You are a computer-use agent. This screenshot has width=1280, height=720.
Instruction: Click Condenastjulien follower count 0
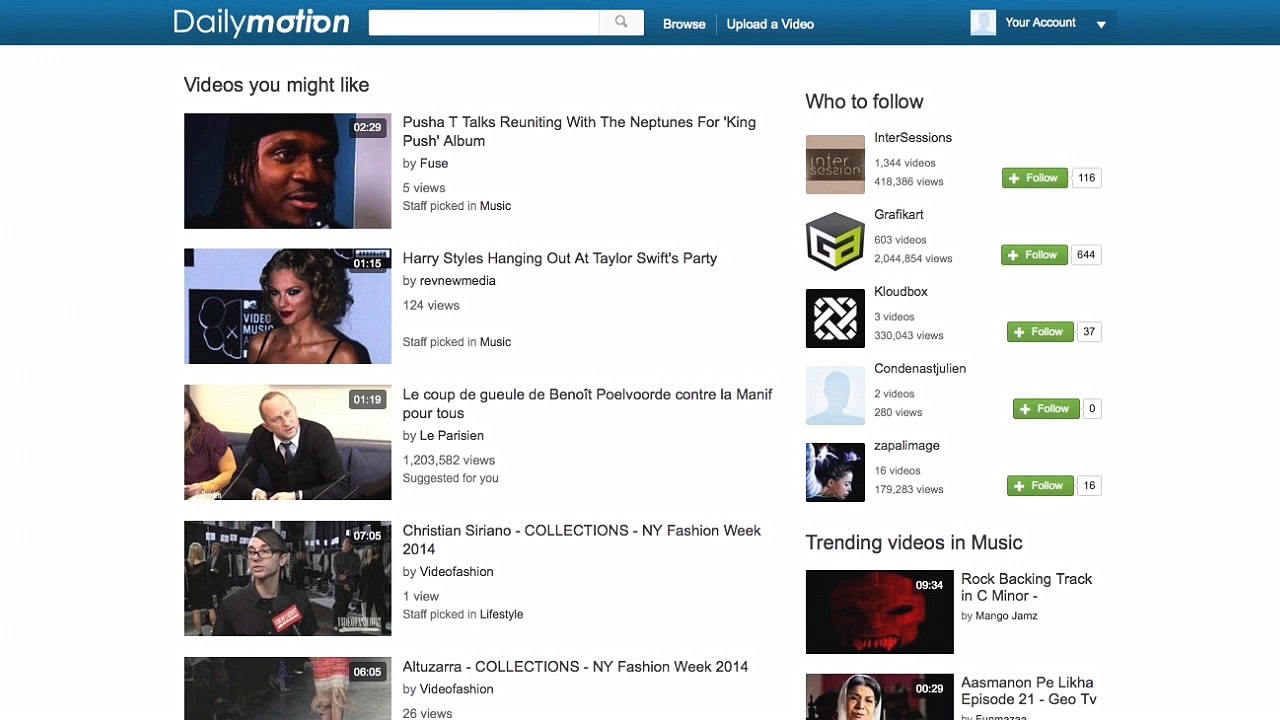pos(1092,409)
